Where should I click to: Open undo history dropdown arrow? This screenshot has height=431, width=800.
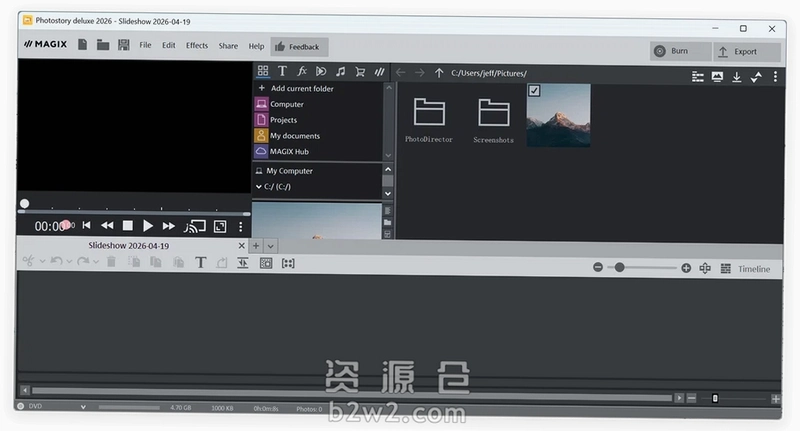(x=69, y=262)
